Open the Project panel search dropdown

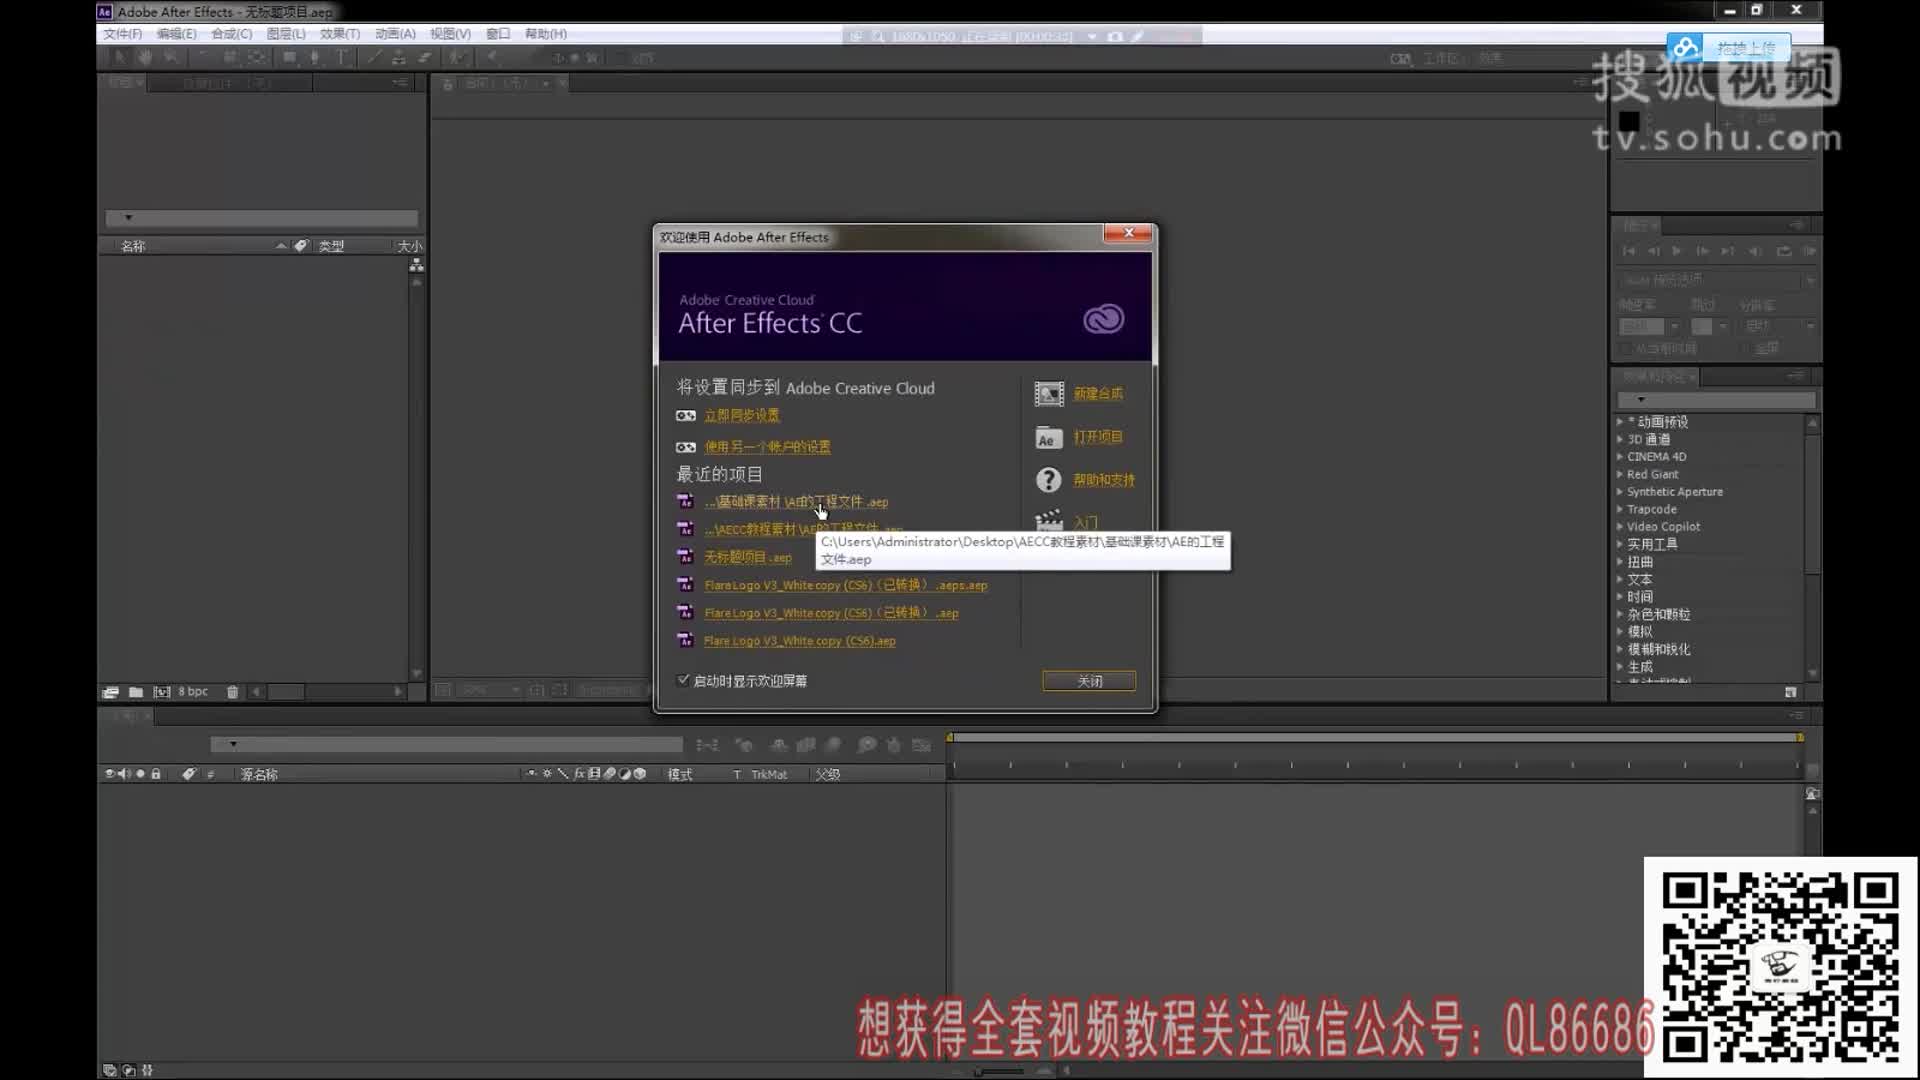(x=127, y=218)
